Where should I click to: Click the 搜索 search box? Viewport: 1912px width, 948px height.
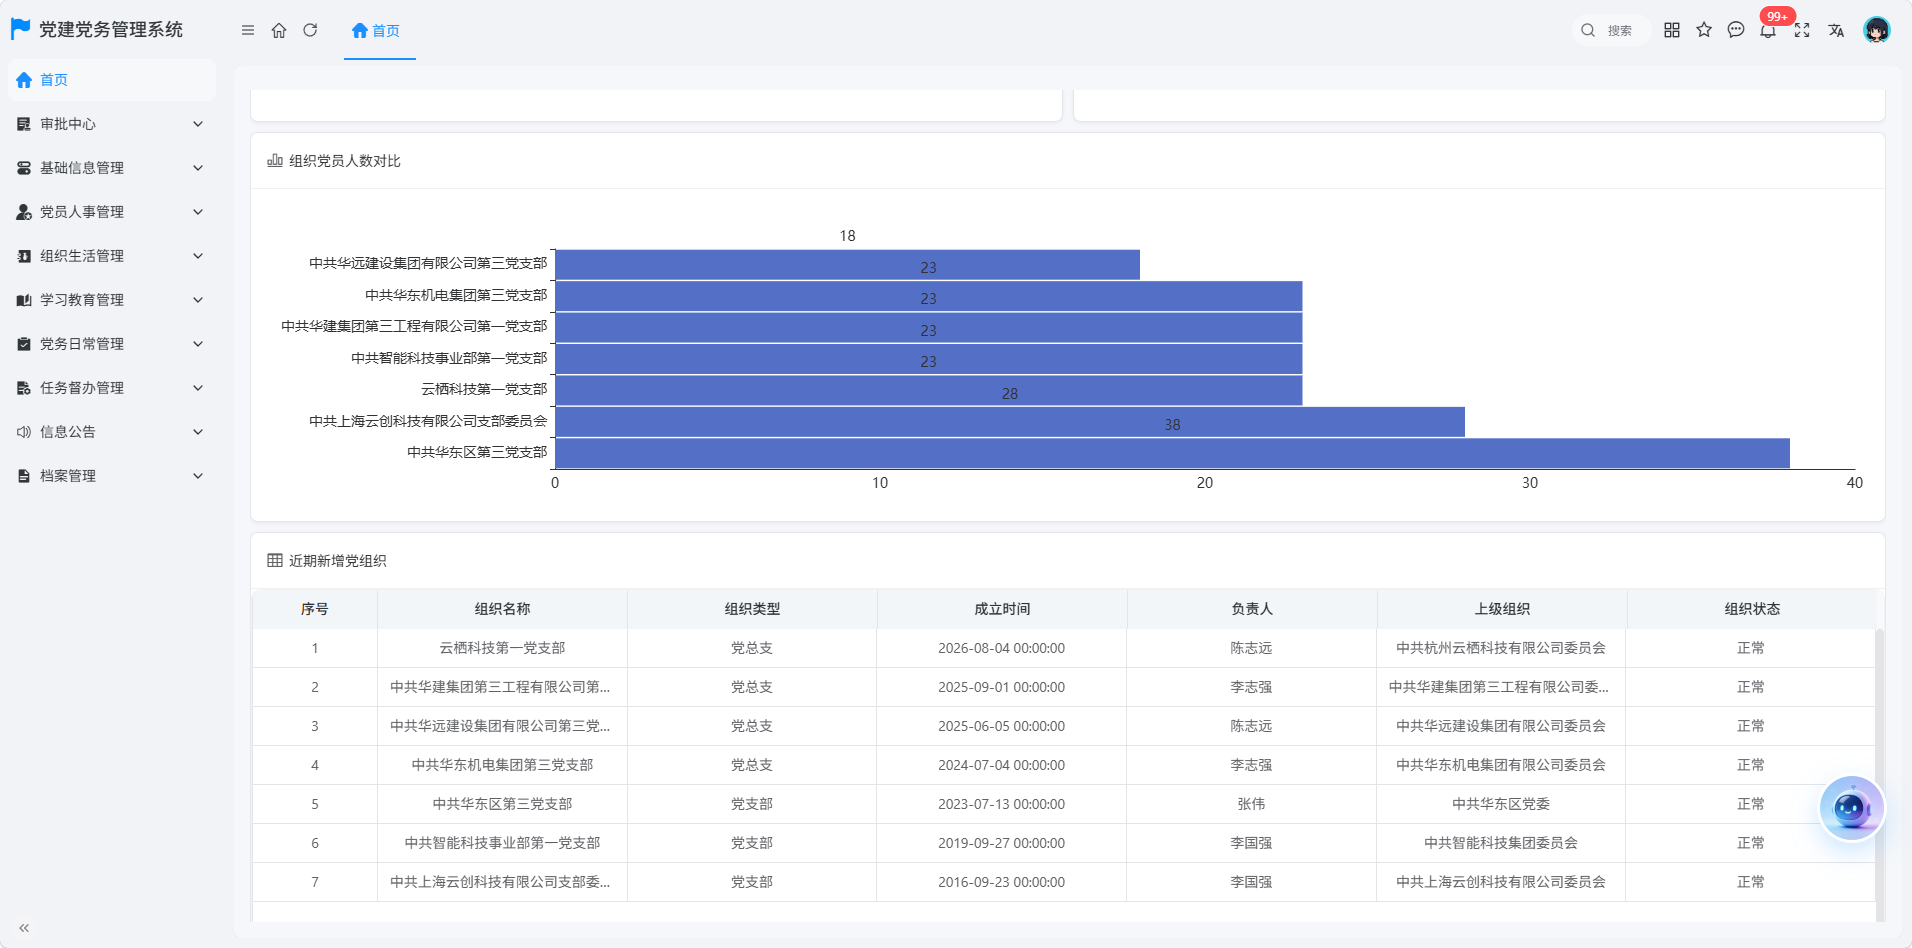coord(1610,30)
